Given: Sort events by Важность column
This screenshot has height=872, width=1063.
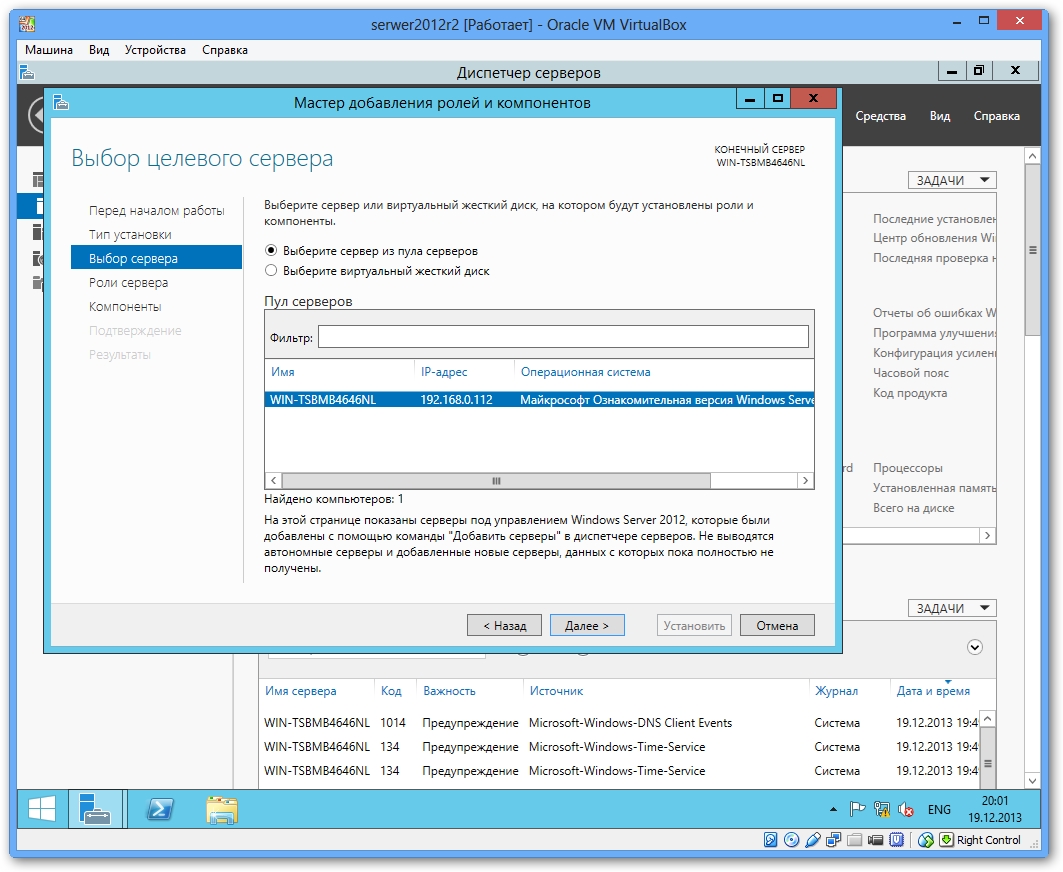Looking at the screenshot, I should pyautogui.click(x=449, y=691).
